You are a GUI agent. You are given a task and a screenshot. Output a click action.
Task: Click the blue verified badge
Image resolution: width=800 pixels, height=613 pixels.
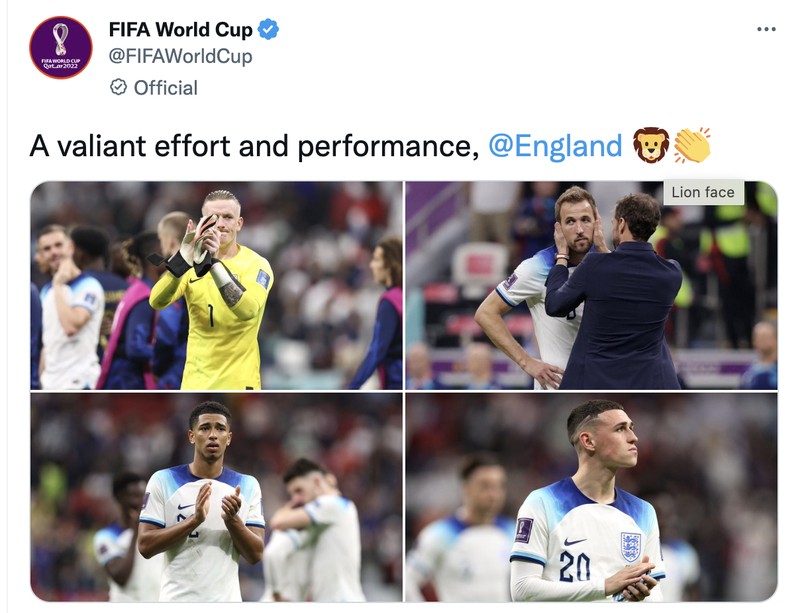click(269, 30)
